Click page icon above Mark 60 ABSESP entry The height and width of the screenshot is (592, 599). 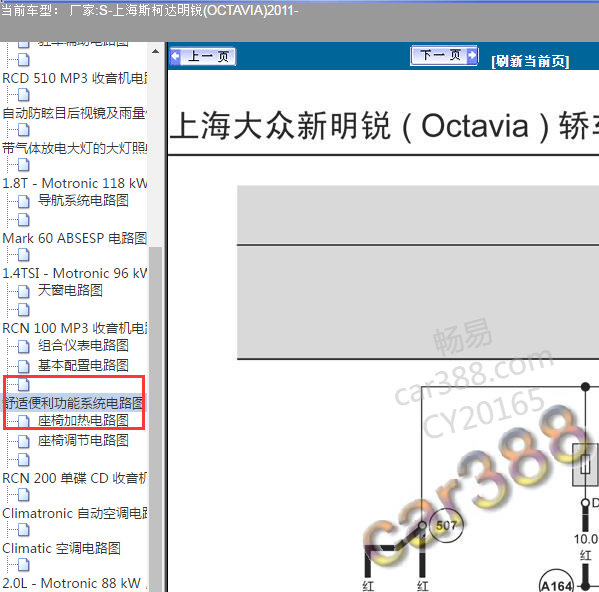(x=24, y=220)
